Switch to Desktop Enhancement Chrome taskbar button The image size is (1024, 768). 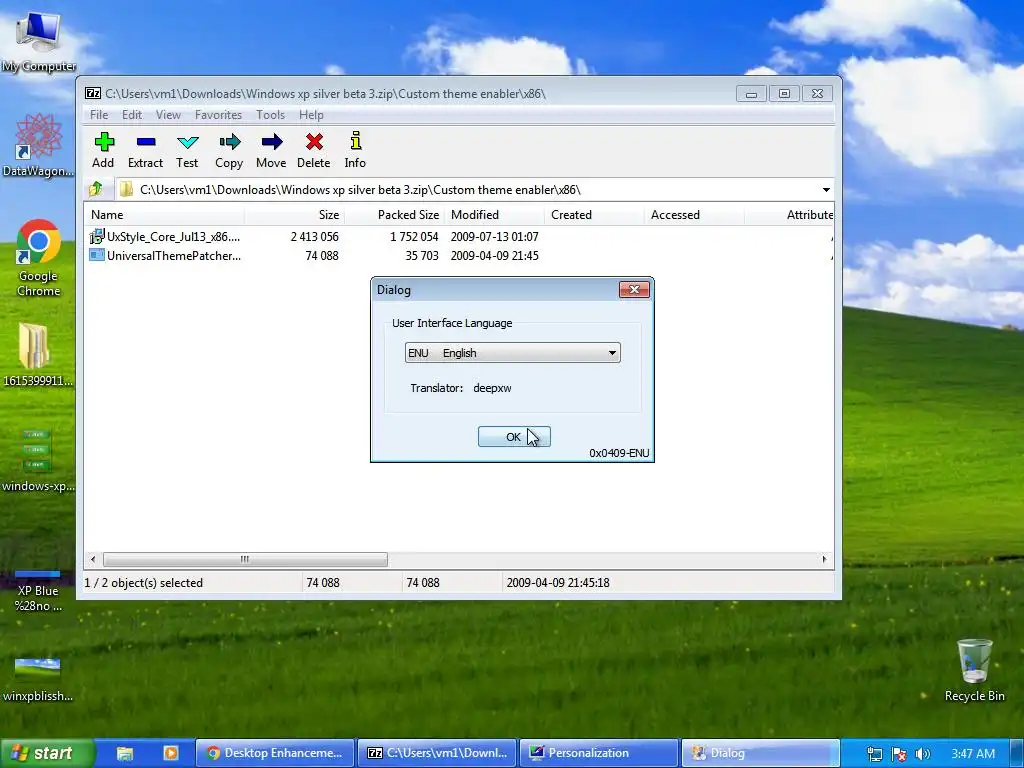tap(275, 753)
